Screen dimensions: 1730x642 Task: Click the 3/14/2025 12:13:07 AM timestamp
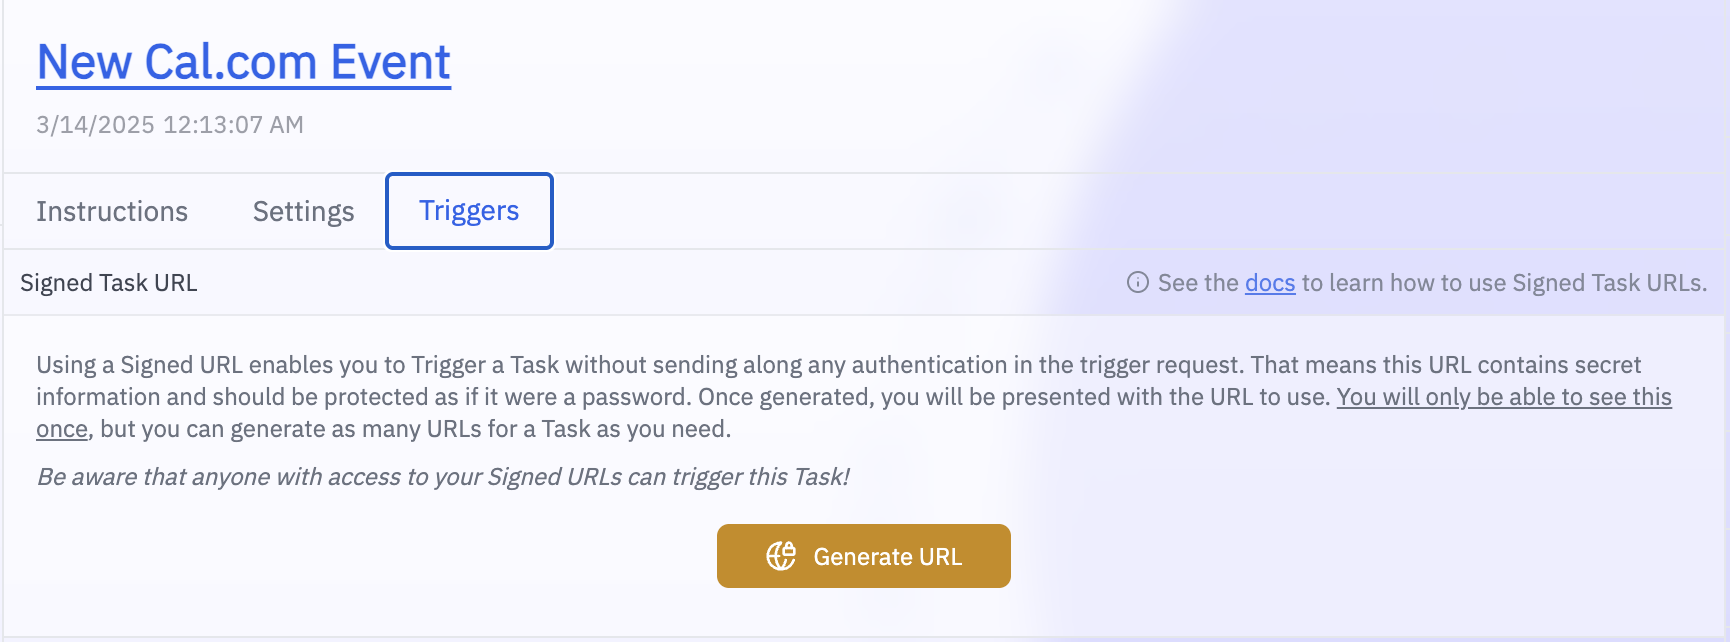(170, 125)
